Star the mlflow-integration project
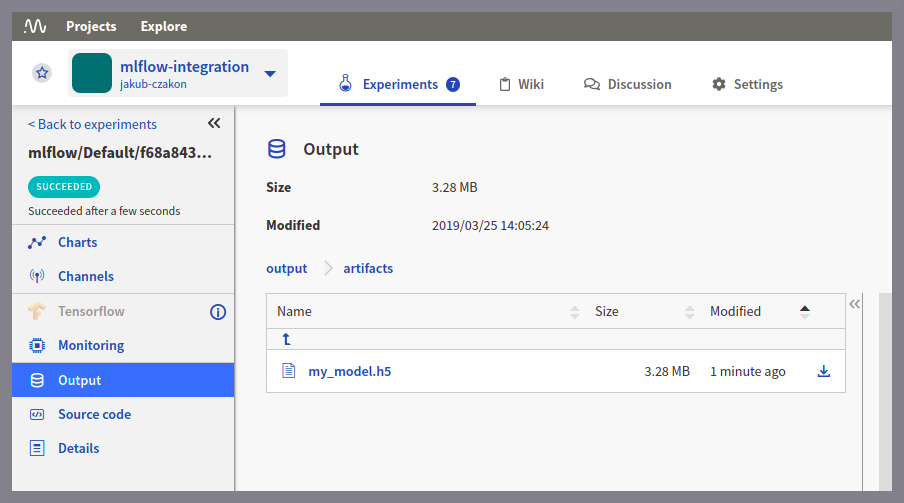The width and height of the screenshot is (904, 503). pos(42,73)
